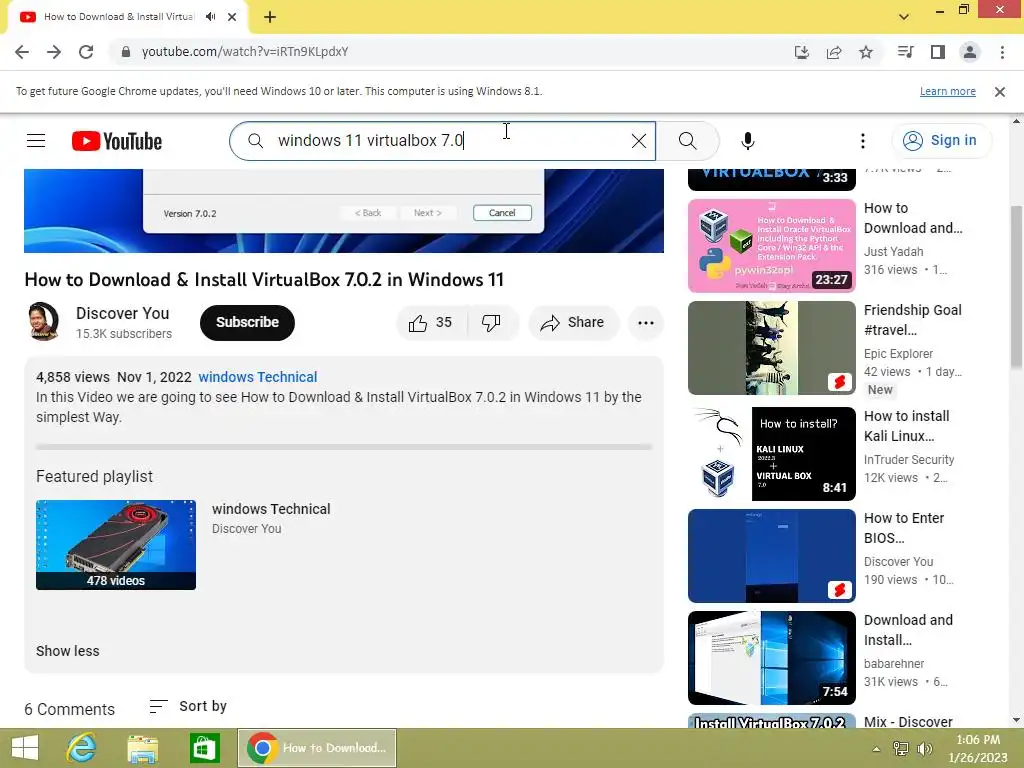This screenshot has width=1024, height=768.
Task: Open Discover You channel name link
Action: click(x=122, y=313)
